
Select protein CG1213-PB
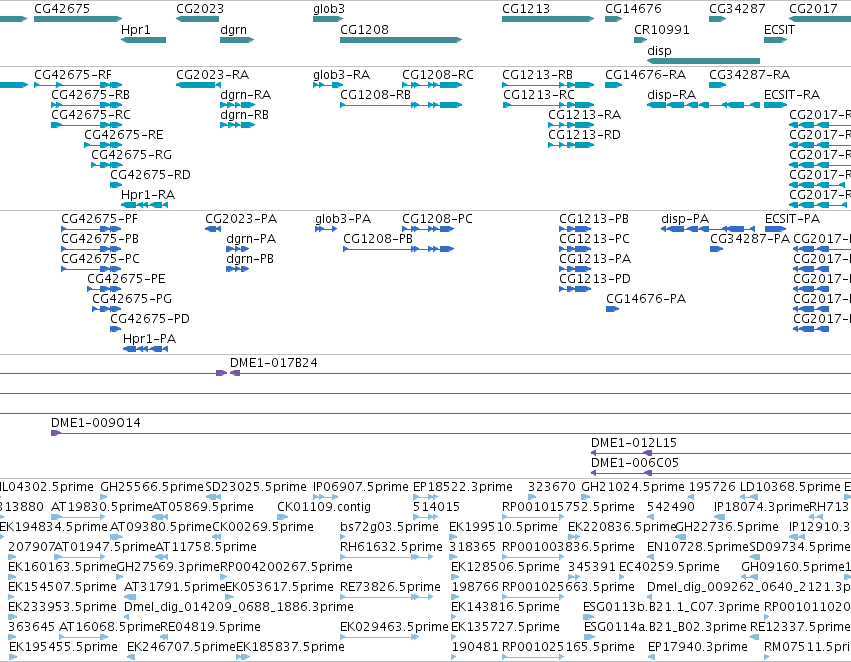point(575,229)
